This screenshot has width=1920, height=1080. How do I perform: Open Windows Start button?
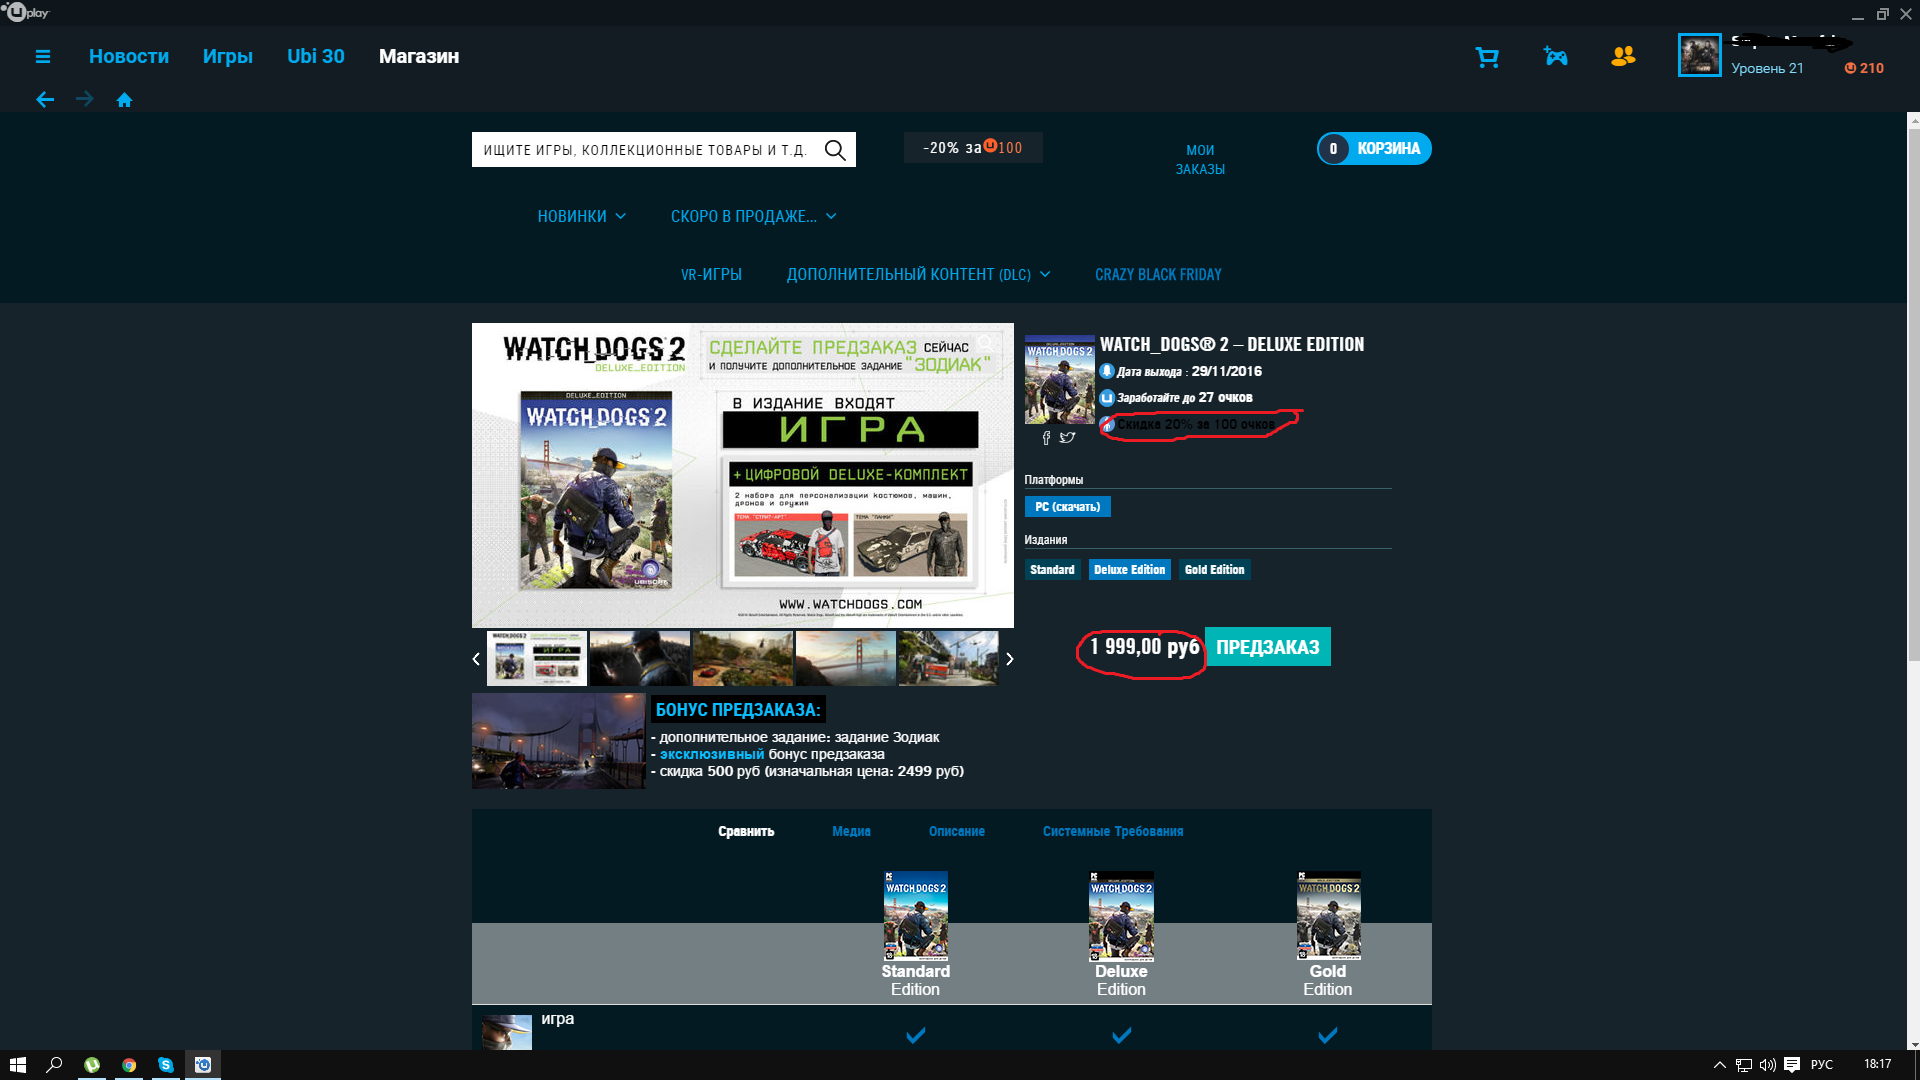point(17,1065)
